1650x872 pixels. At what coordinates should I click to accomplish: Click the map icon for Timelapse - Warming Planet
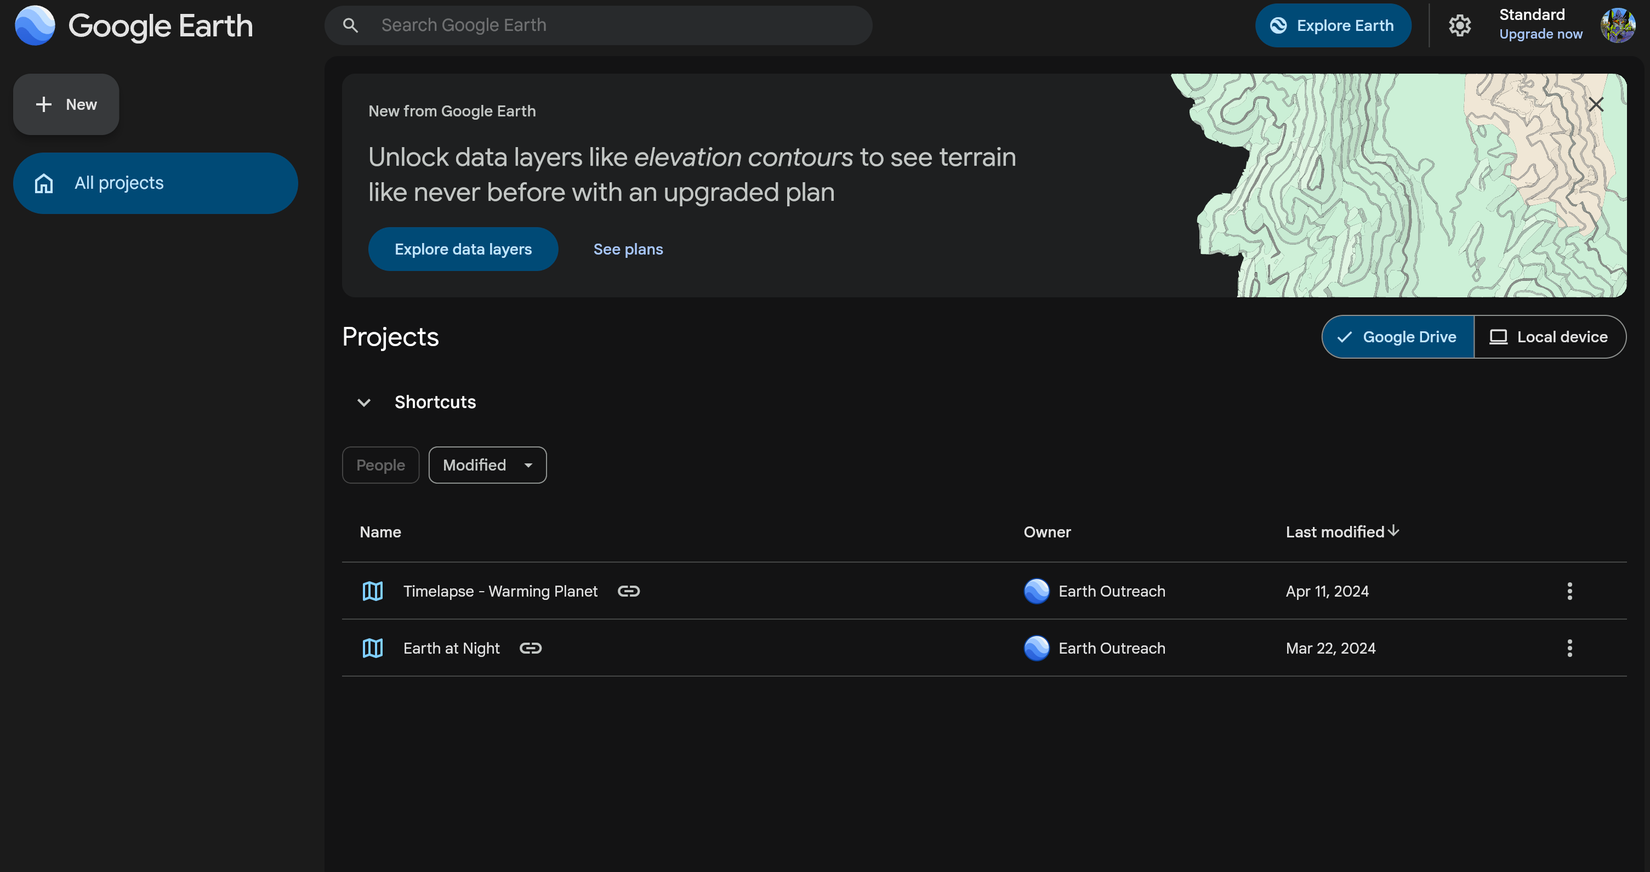pyautogui.click(x=373, y=591)
